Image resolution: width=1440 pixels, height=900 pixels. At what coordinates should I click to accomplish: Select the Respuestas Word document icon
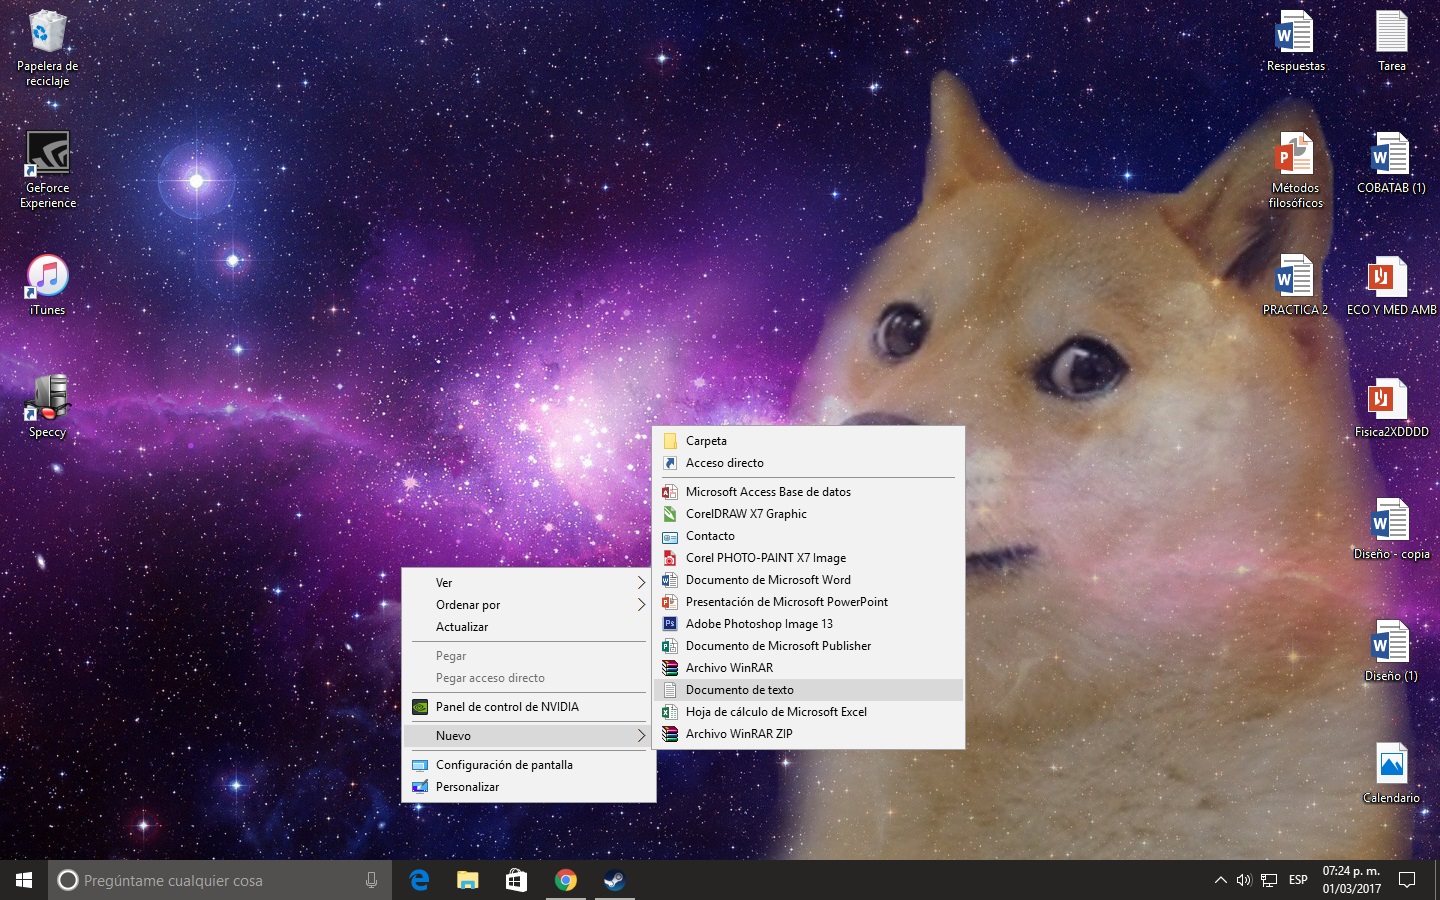pyautogui.click(x=1295, y=42)
